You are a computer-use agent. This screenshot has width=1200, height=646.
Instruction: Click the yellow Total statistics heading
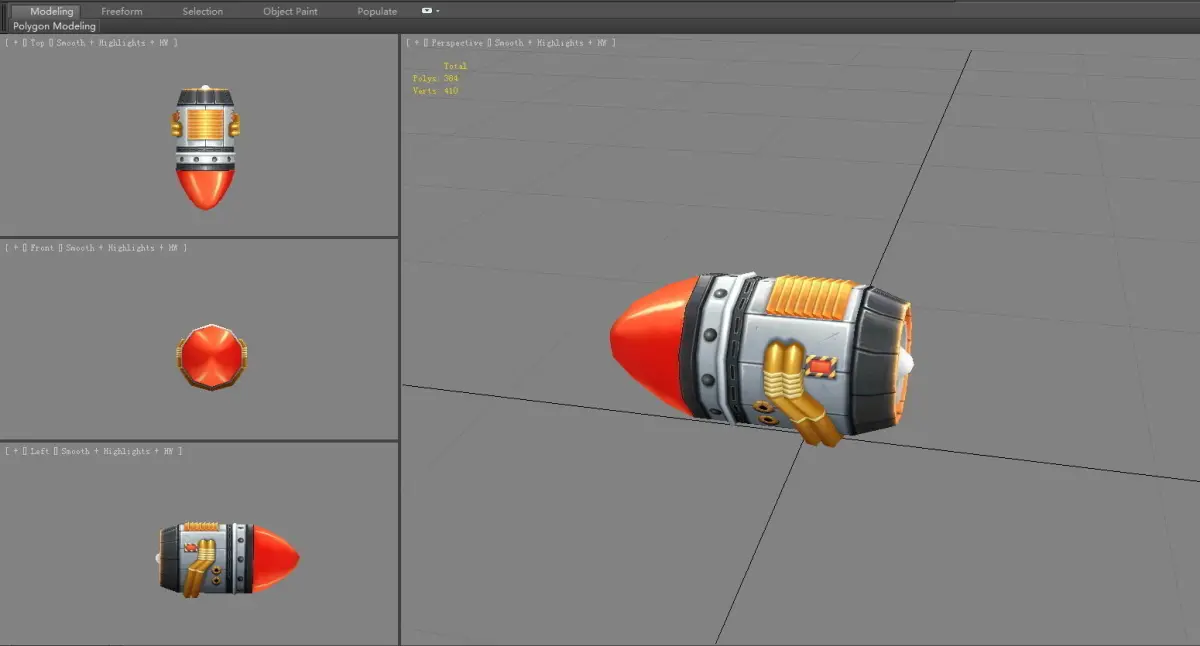[455, 66]
